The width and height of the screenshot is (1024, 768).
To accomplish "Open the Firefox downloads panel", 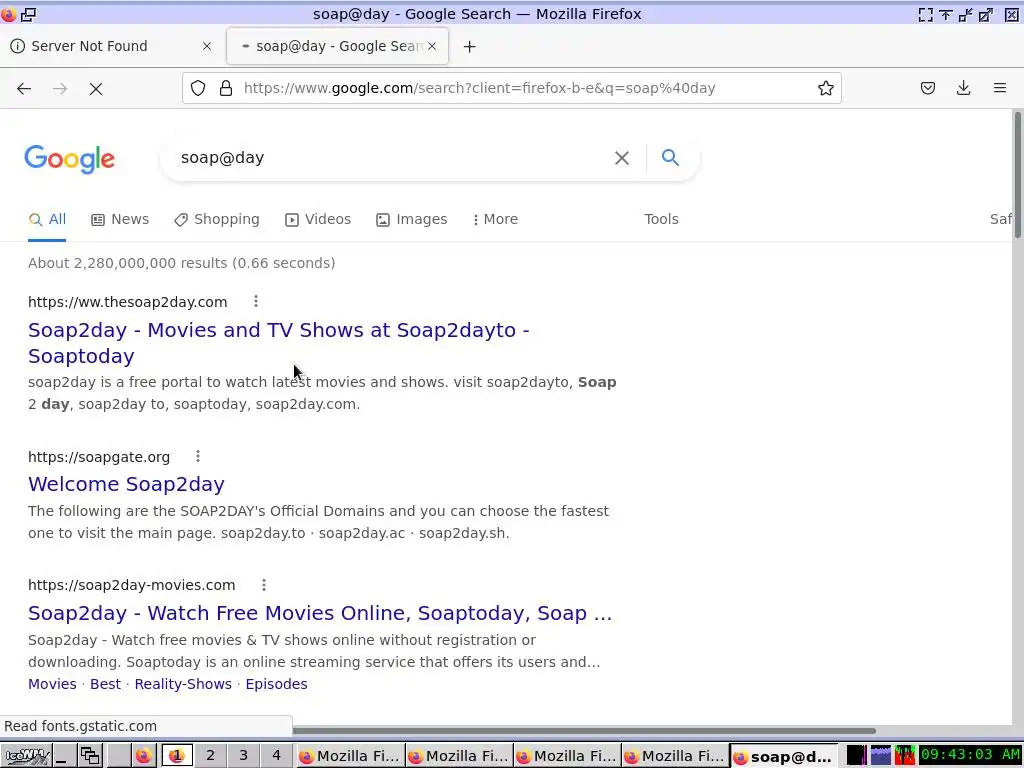I will pyautogui.click(x=963, y=88).
